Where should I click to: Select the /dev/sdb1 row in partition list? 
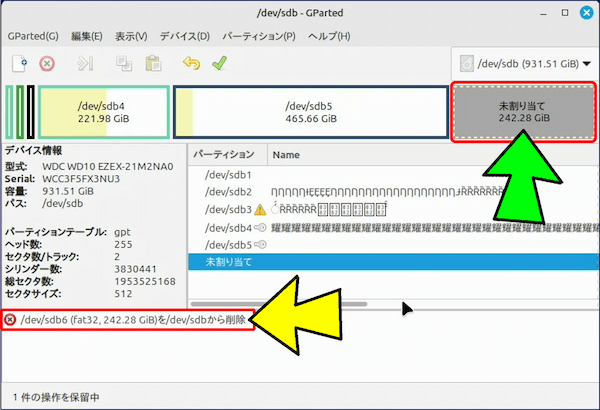point(228,175)
